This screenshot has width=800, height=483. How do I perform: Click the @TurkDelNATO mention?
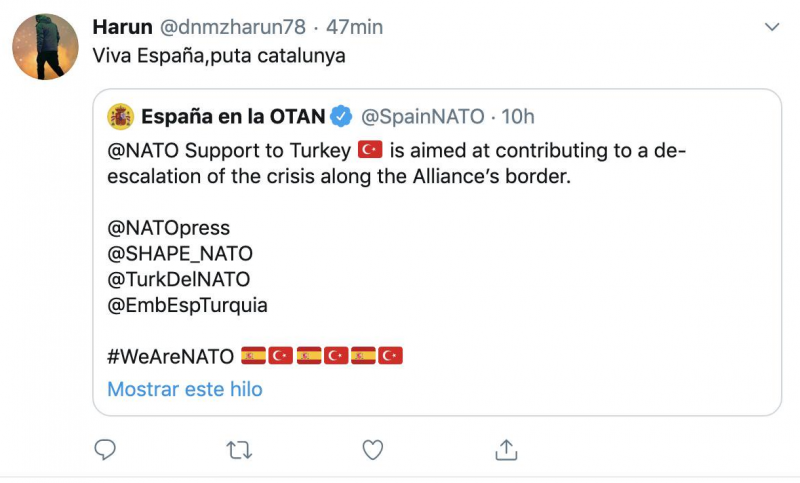click(178, 279)
